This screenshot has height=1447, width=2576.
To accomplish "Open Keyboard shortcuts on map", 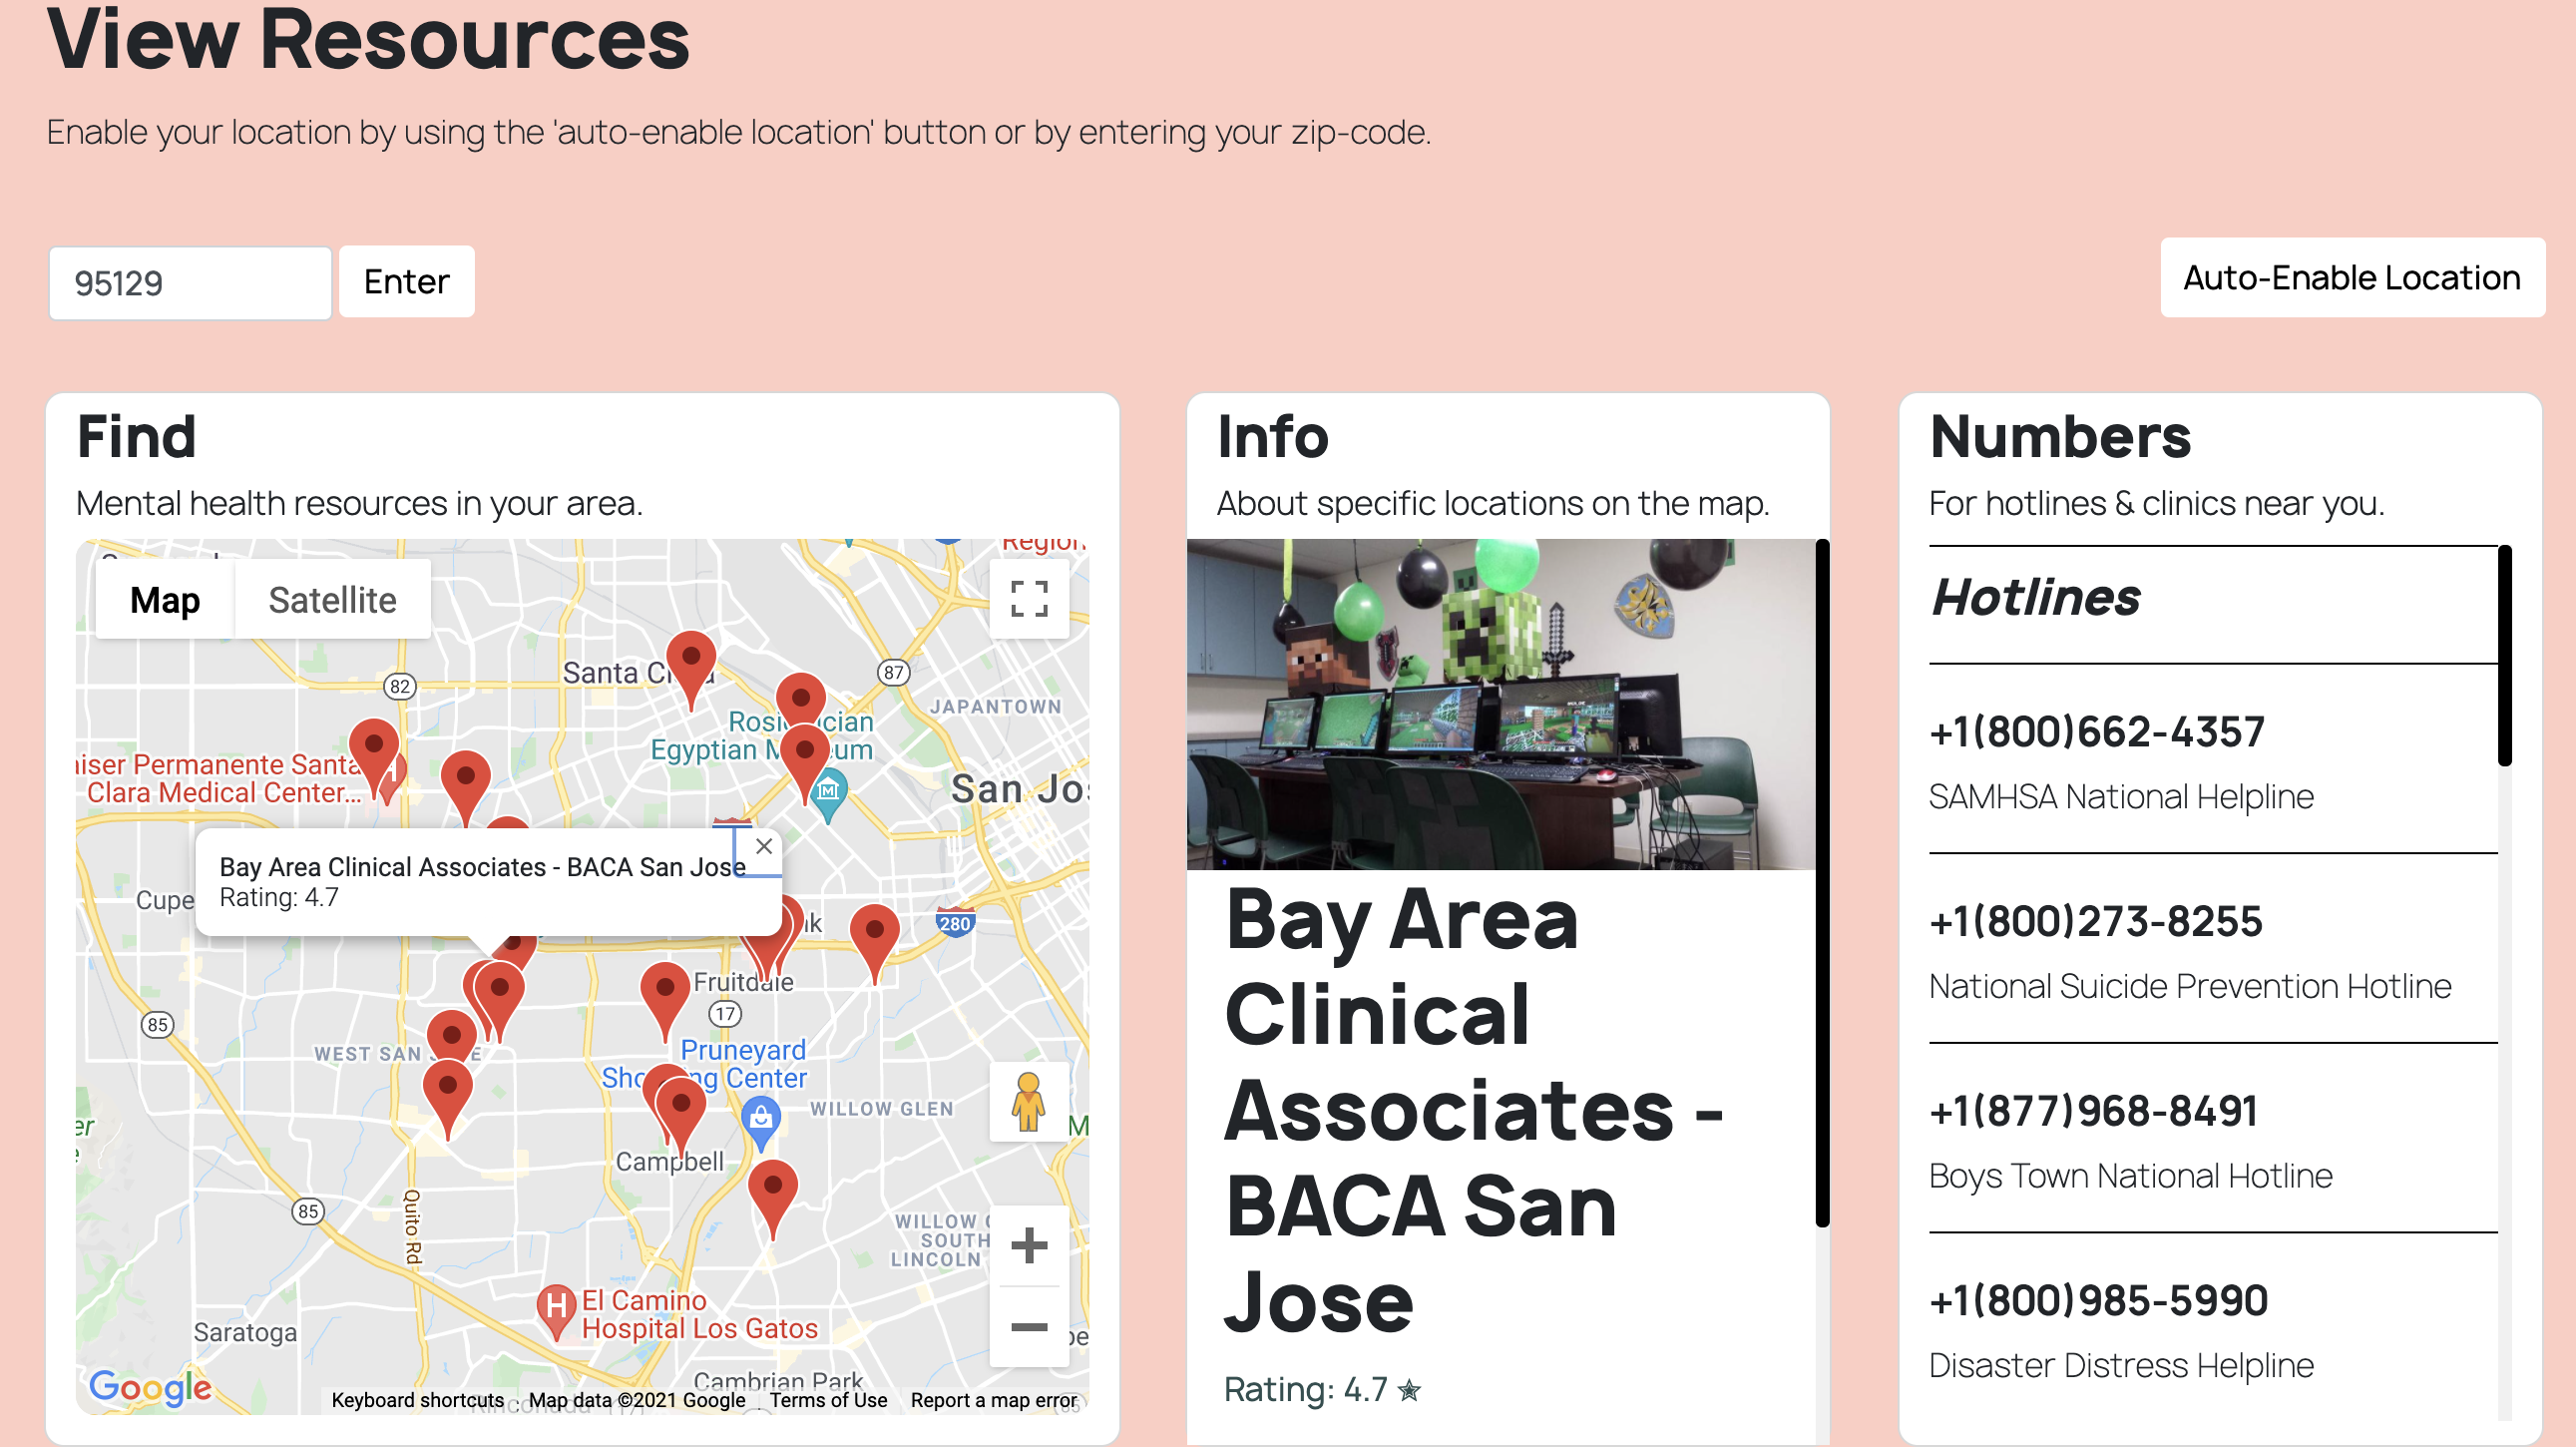I will click(x=417, y=1400).
